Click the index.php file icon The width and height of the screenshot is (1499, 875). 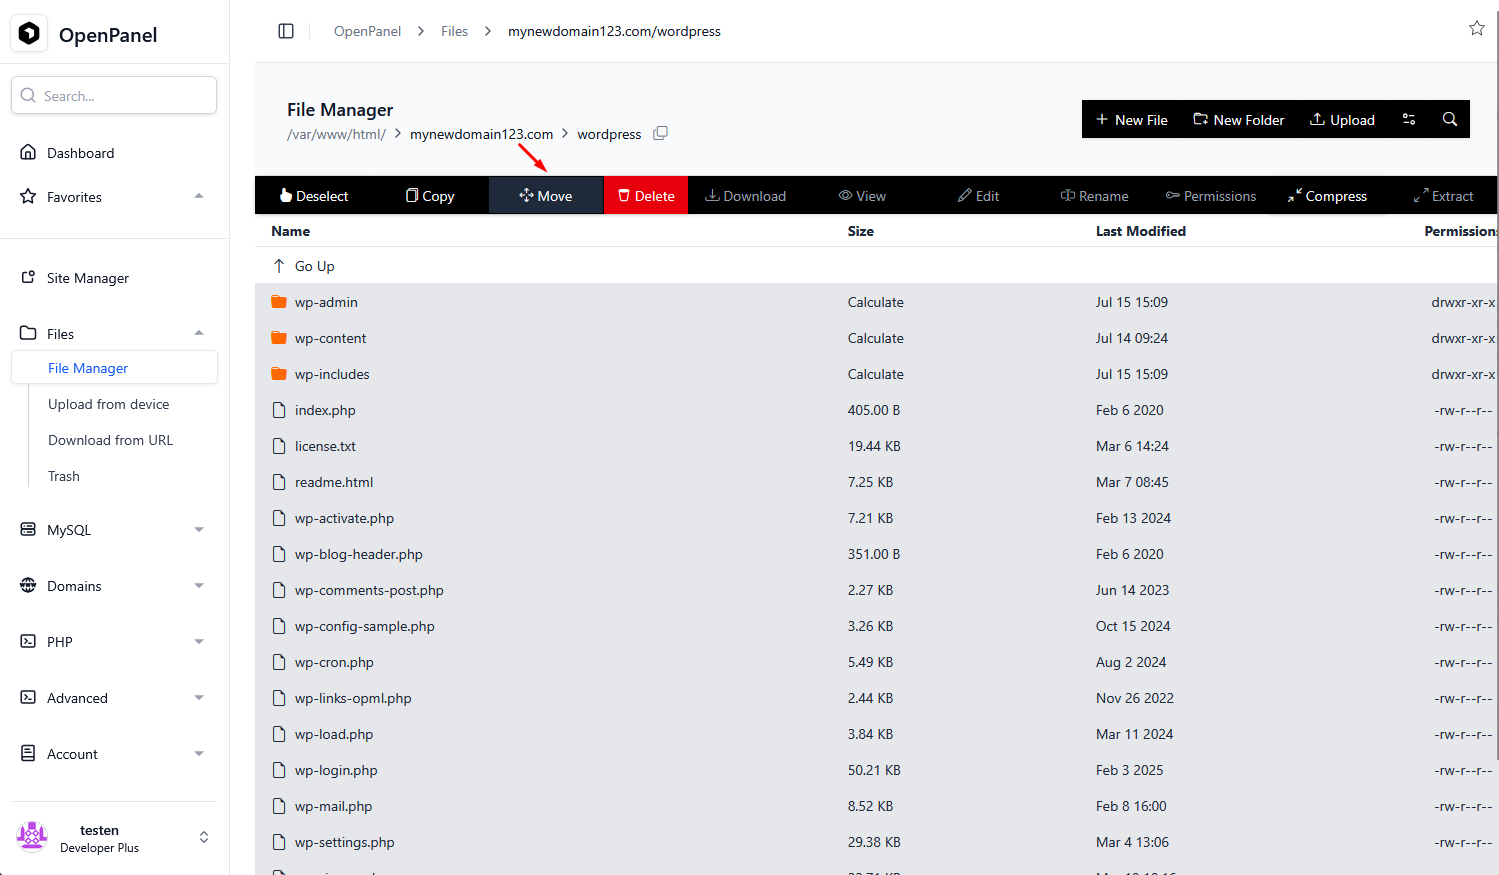tap(279, 410)
